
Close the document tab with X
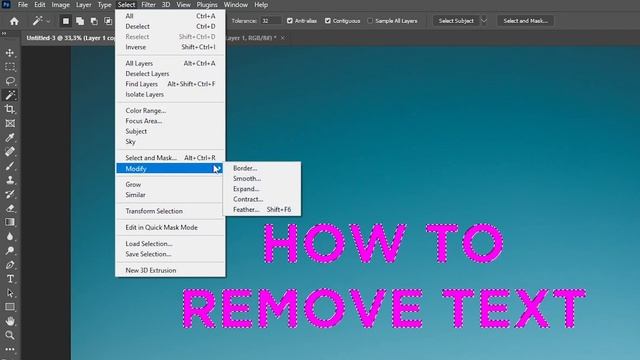tap(282, 38)
